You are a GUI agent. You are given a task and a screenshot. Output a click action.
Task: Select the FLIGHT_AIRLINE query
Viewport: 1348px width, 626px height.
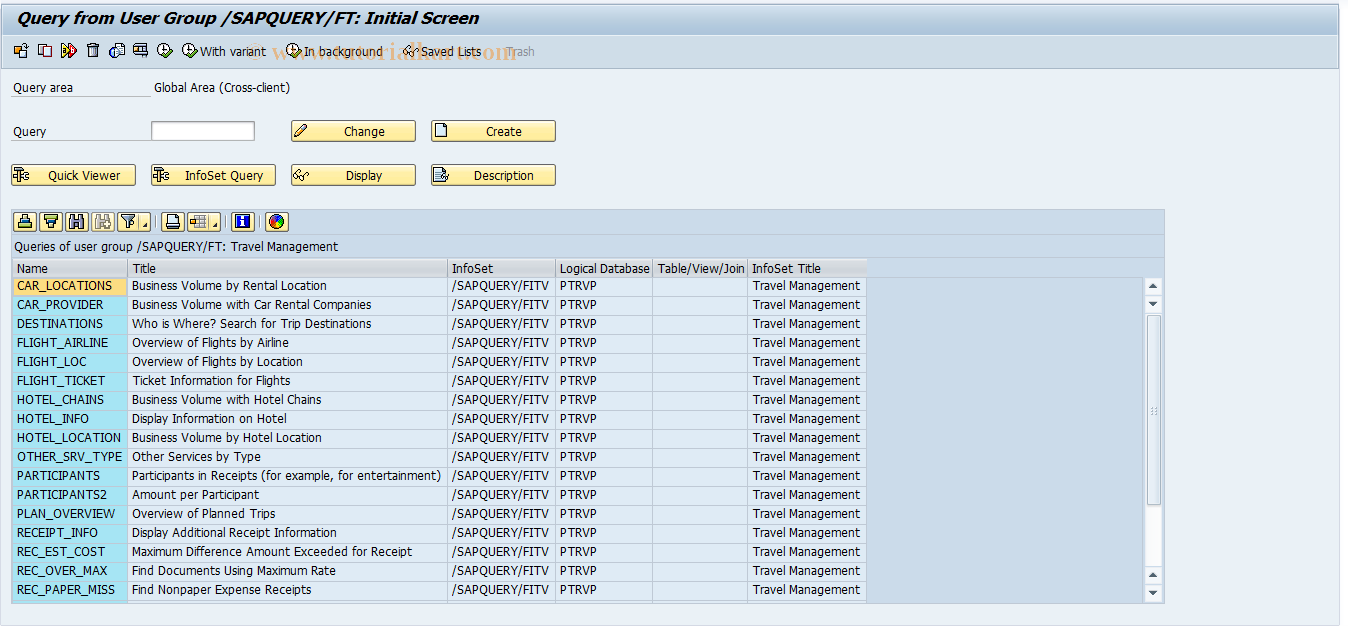point(70,343)
